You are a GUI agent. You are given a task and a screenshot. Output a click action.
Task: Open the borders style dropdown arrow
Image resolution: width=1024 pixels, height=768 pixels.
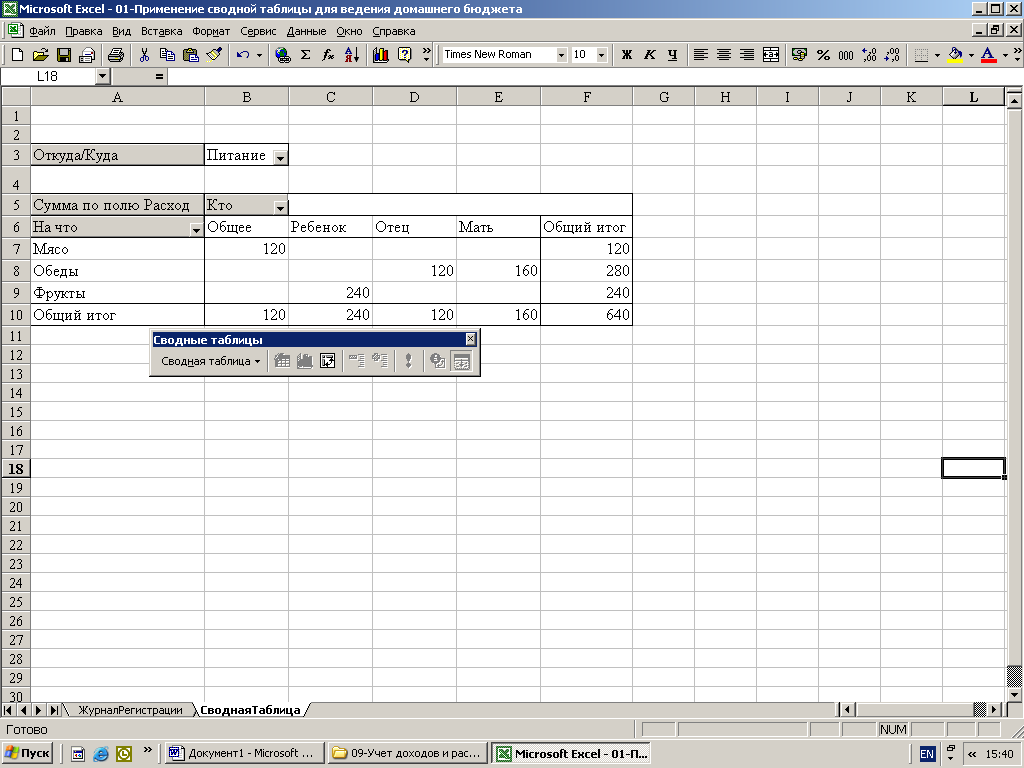[937, 55]
